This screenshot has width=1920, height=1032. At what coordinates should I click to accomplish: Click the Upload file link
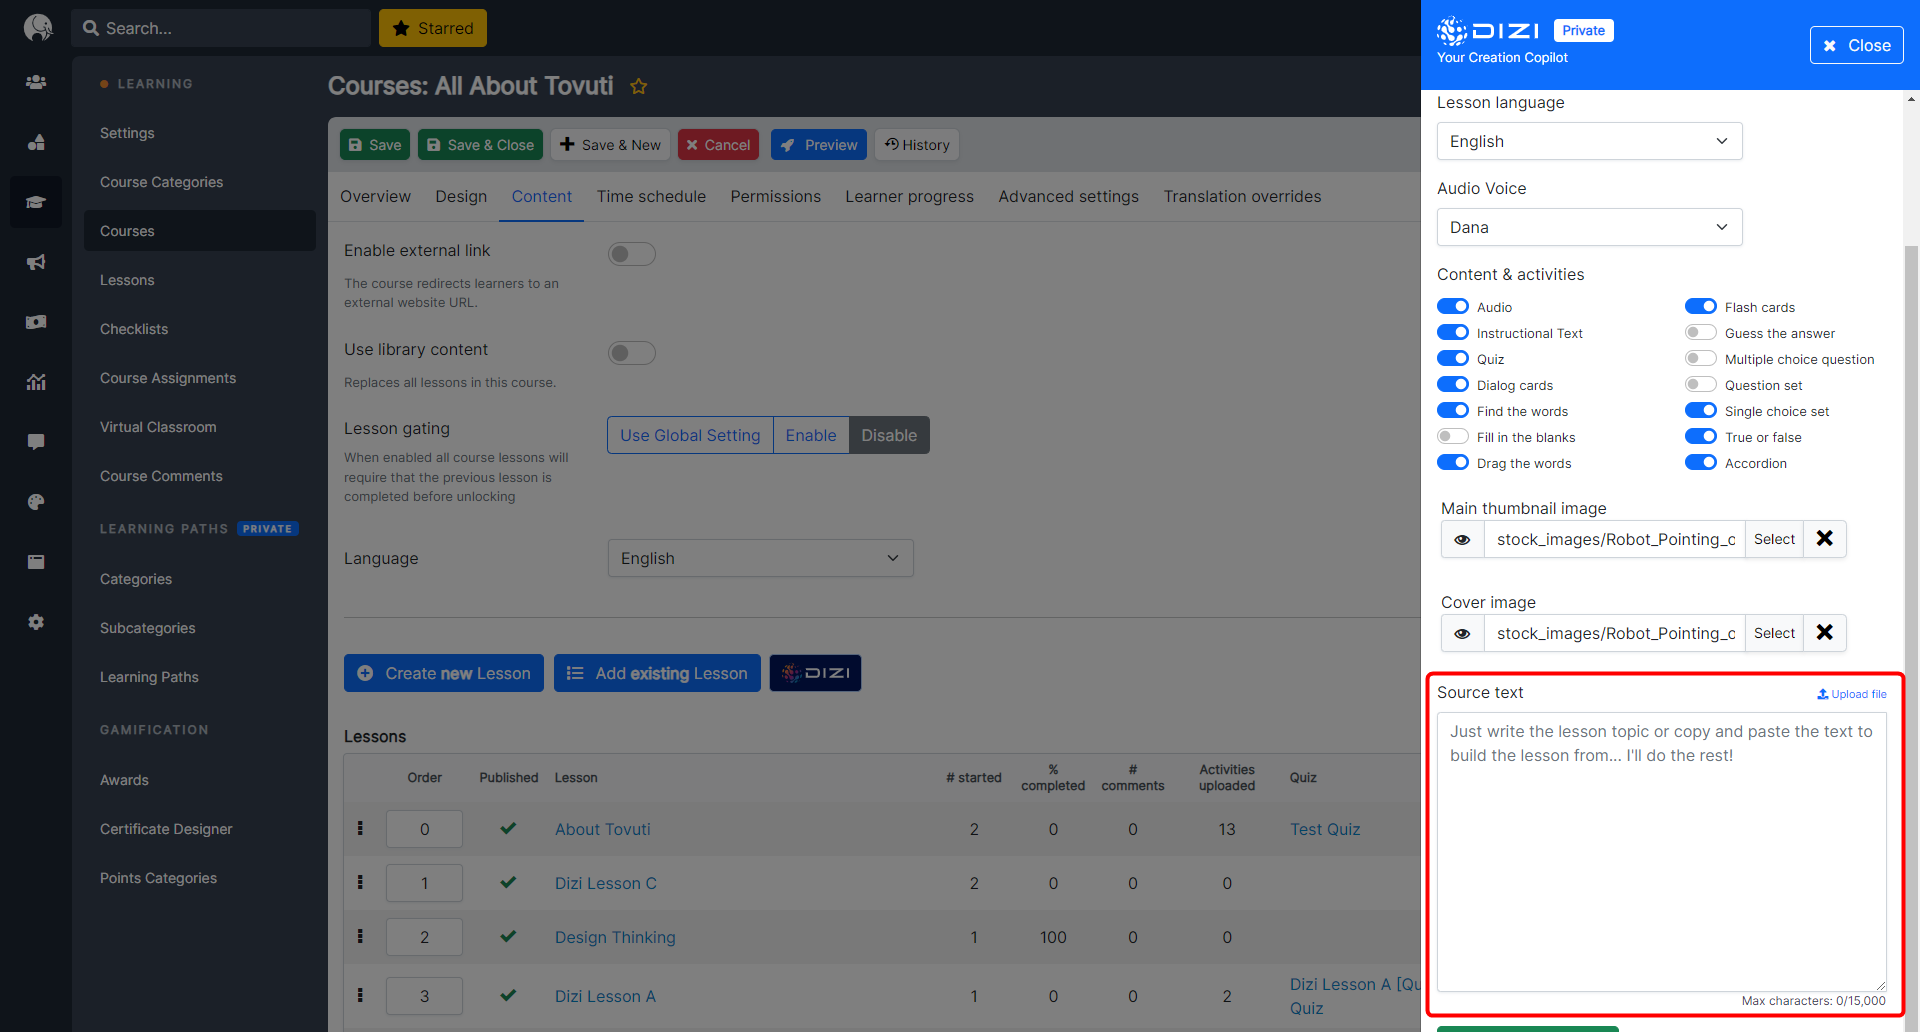(x=1852, y=694)
